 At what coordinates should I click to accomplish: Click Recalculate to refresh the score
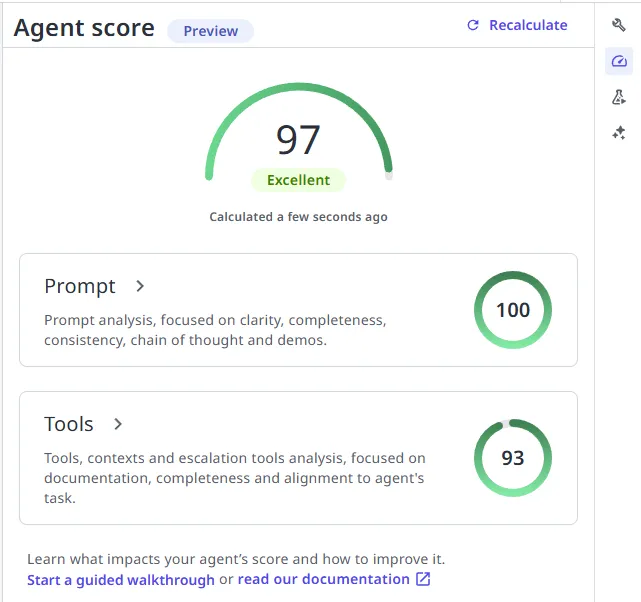[517, 25]
